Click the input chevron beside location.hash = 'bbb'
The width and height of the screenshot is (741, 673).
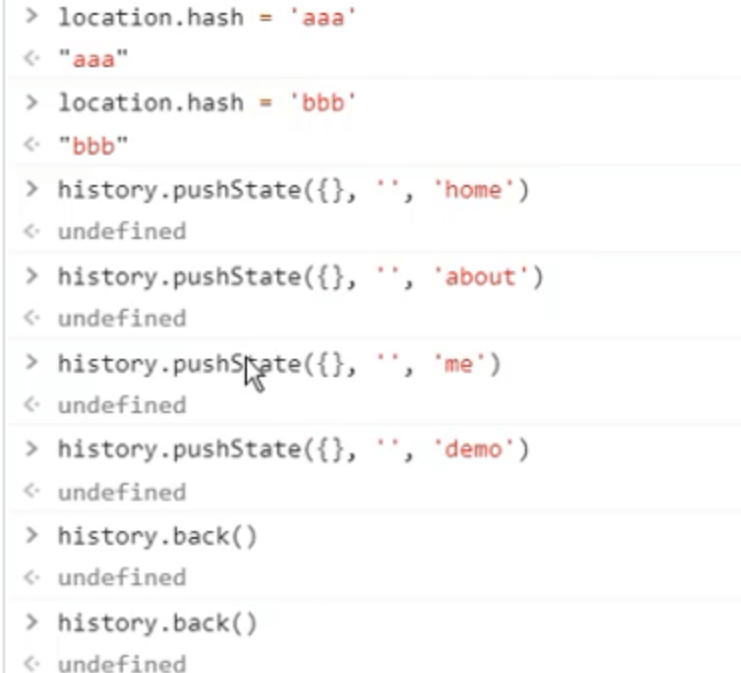(x=32, y=102)
